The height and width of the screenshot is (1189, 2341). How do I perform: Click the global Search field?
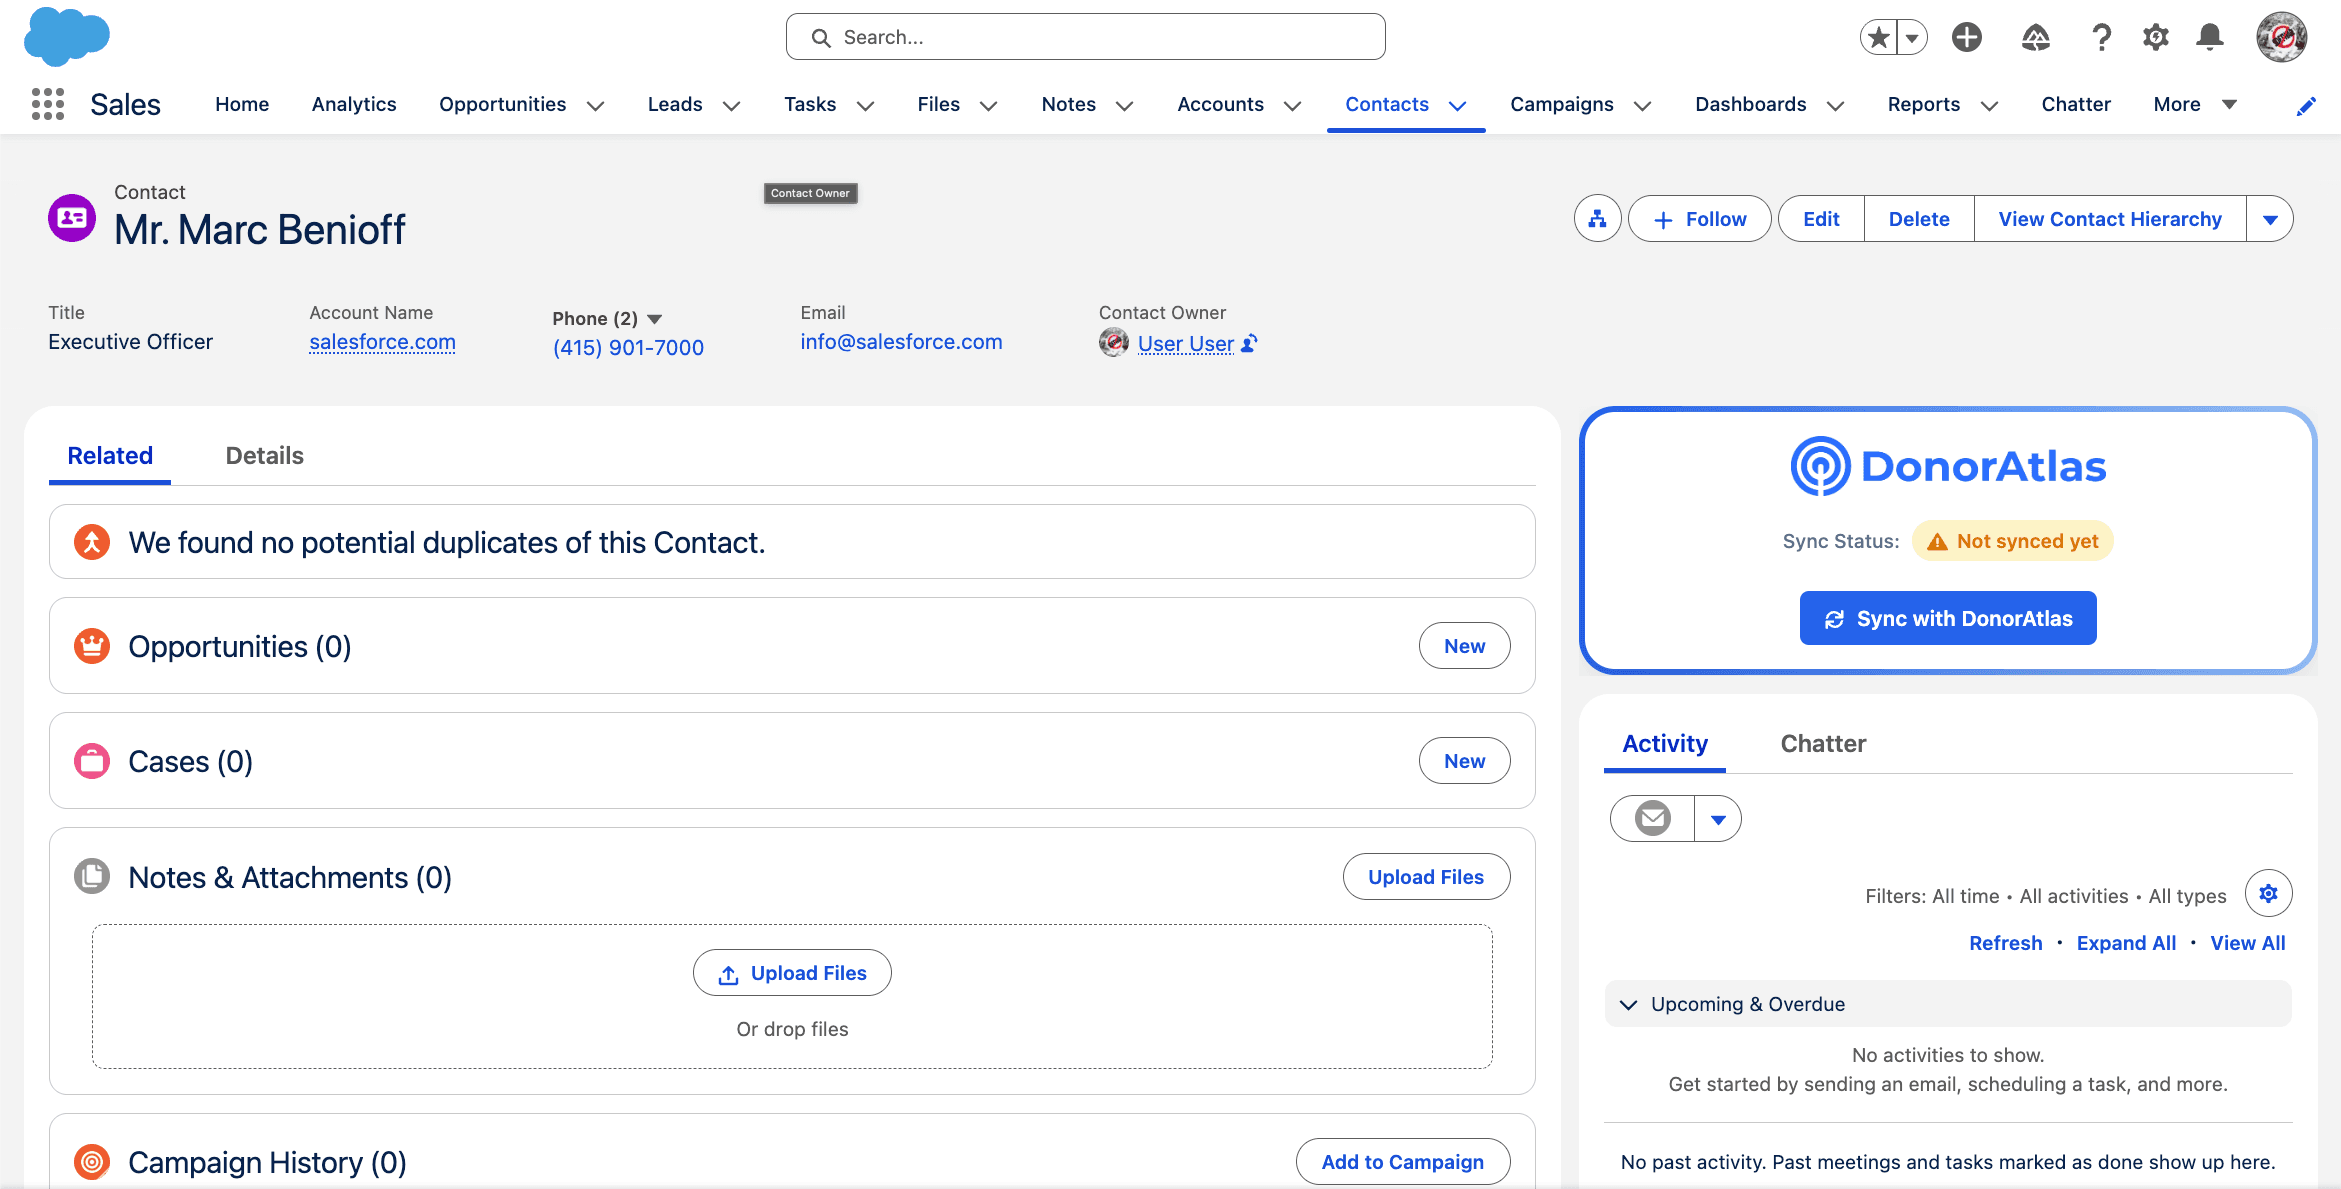click(1085, 36)
